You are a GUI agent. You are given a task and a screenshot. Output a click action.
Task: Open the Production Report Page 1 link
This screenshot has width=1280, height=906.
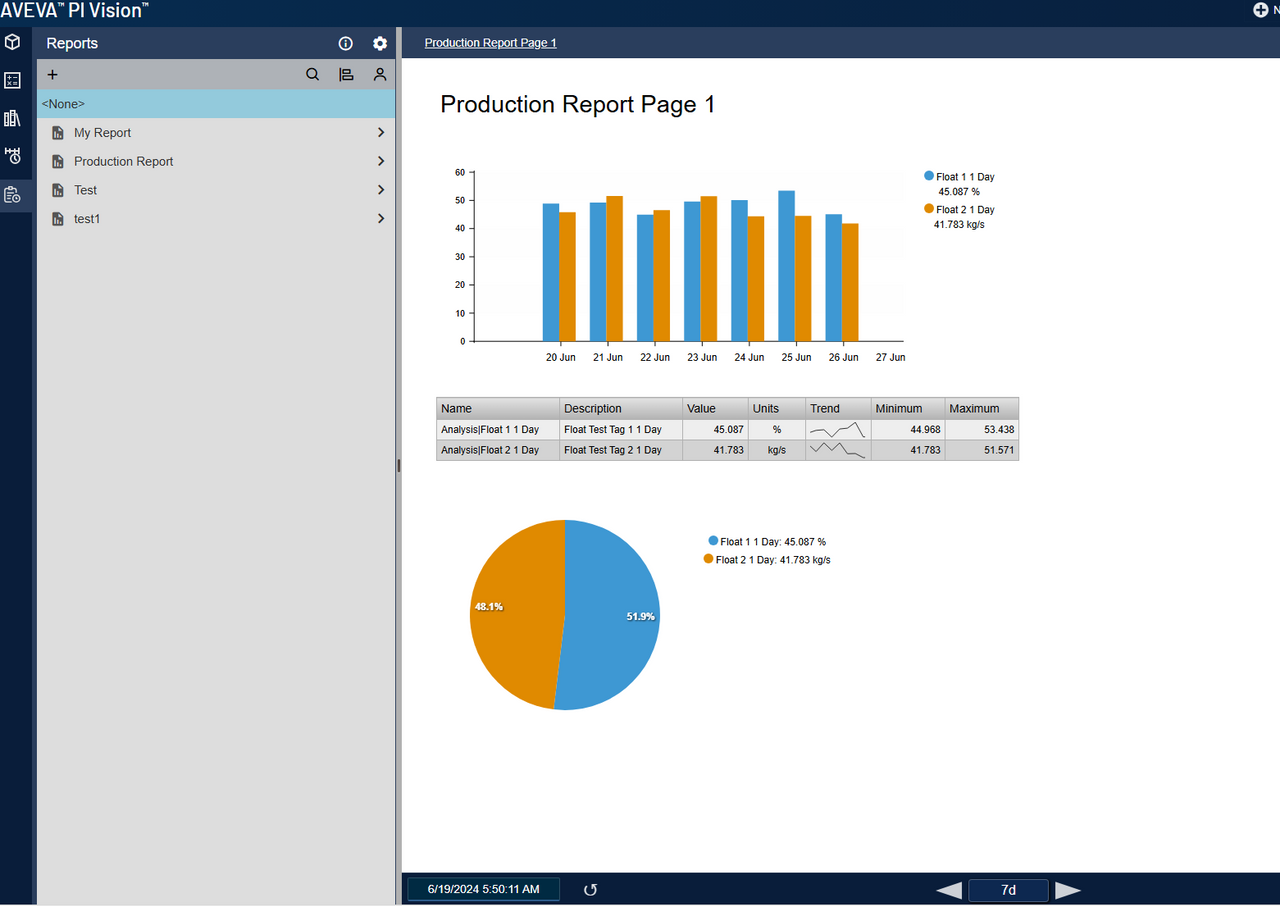490,42
